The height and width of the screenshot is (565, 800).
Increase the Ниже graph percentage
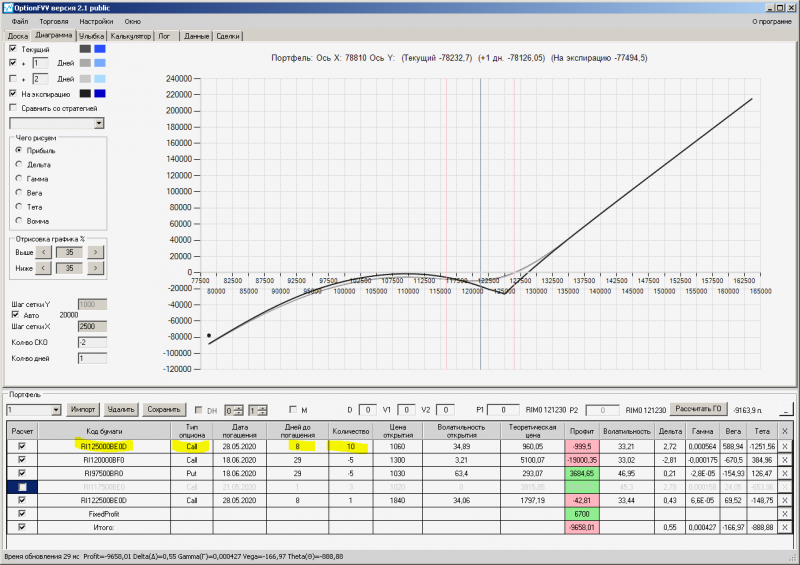tap(95, 268)
